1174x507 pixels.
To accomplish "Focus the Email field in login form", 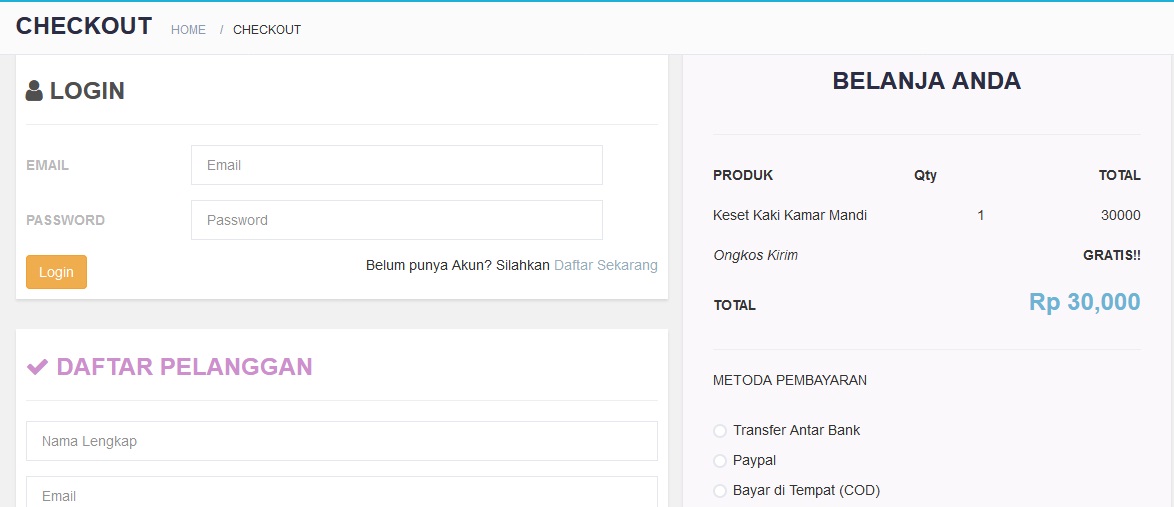I will tap(396, 165).
